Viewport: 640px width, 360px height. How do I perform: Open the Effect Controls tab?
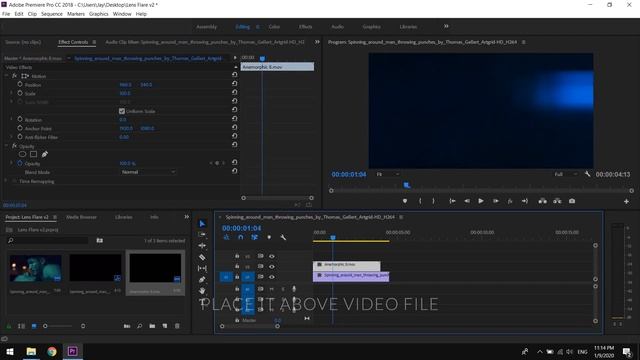tap(73, 42)
